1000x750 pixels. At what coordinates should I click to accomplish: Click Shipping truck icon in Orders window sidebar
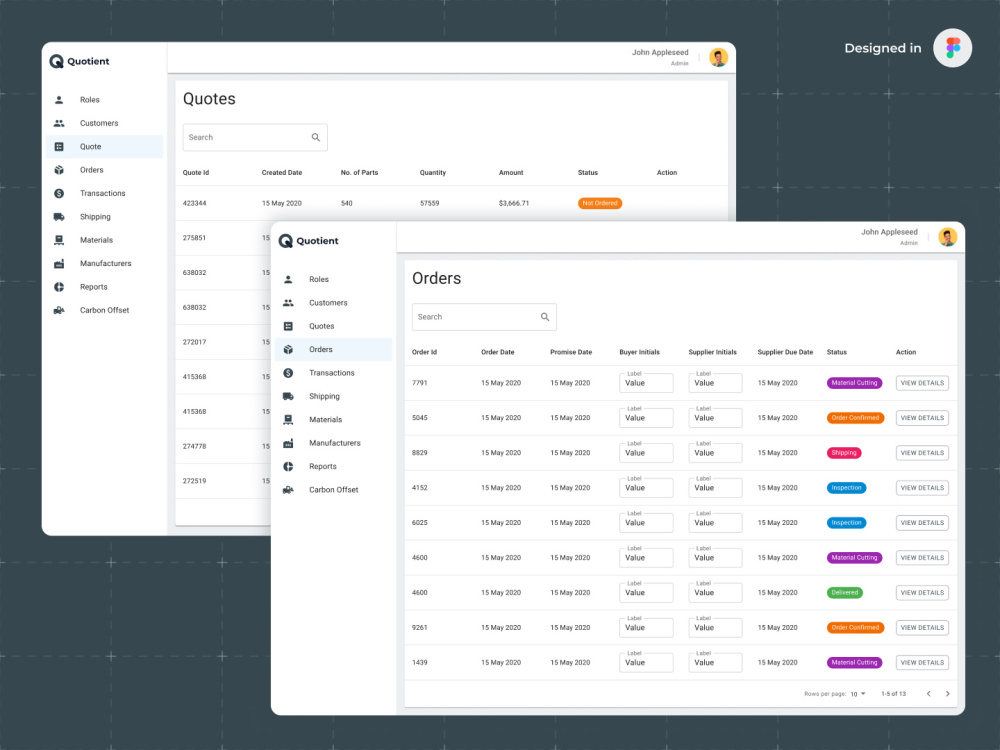[x=288, y=397]
